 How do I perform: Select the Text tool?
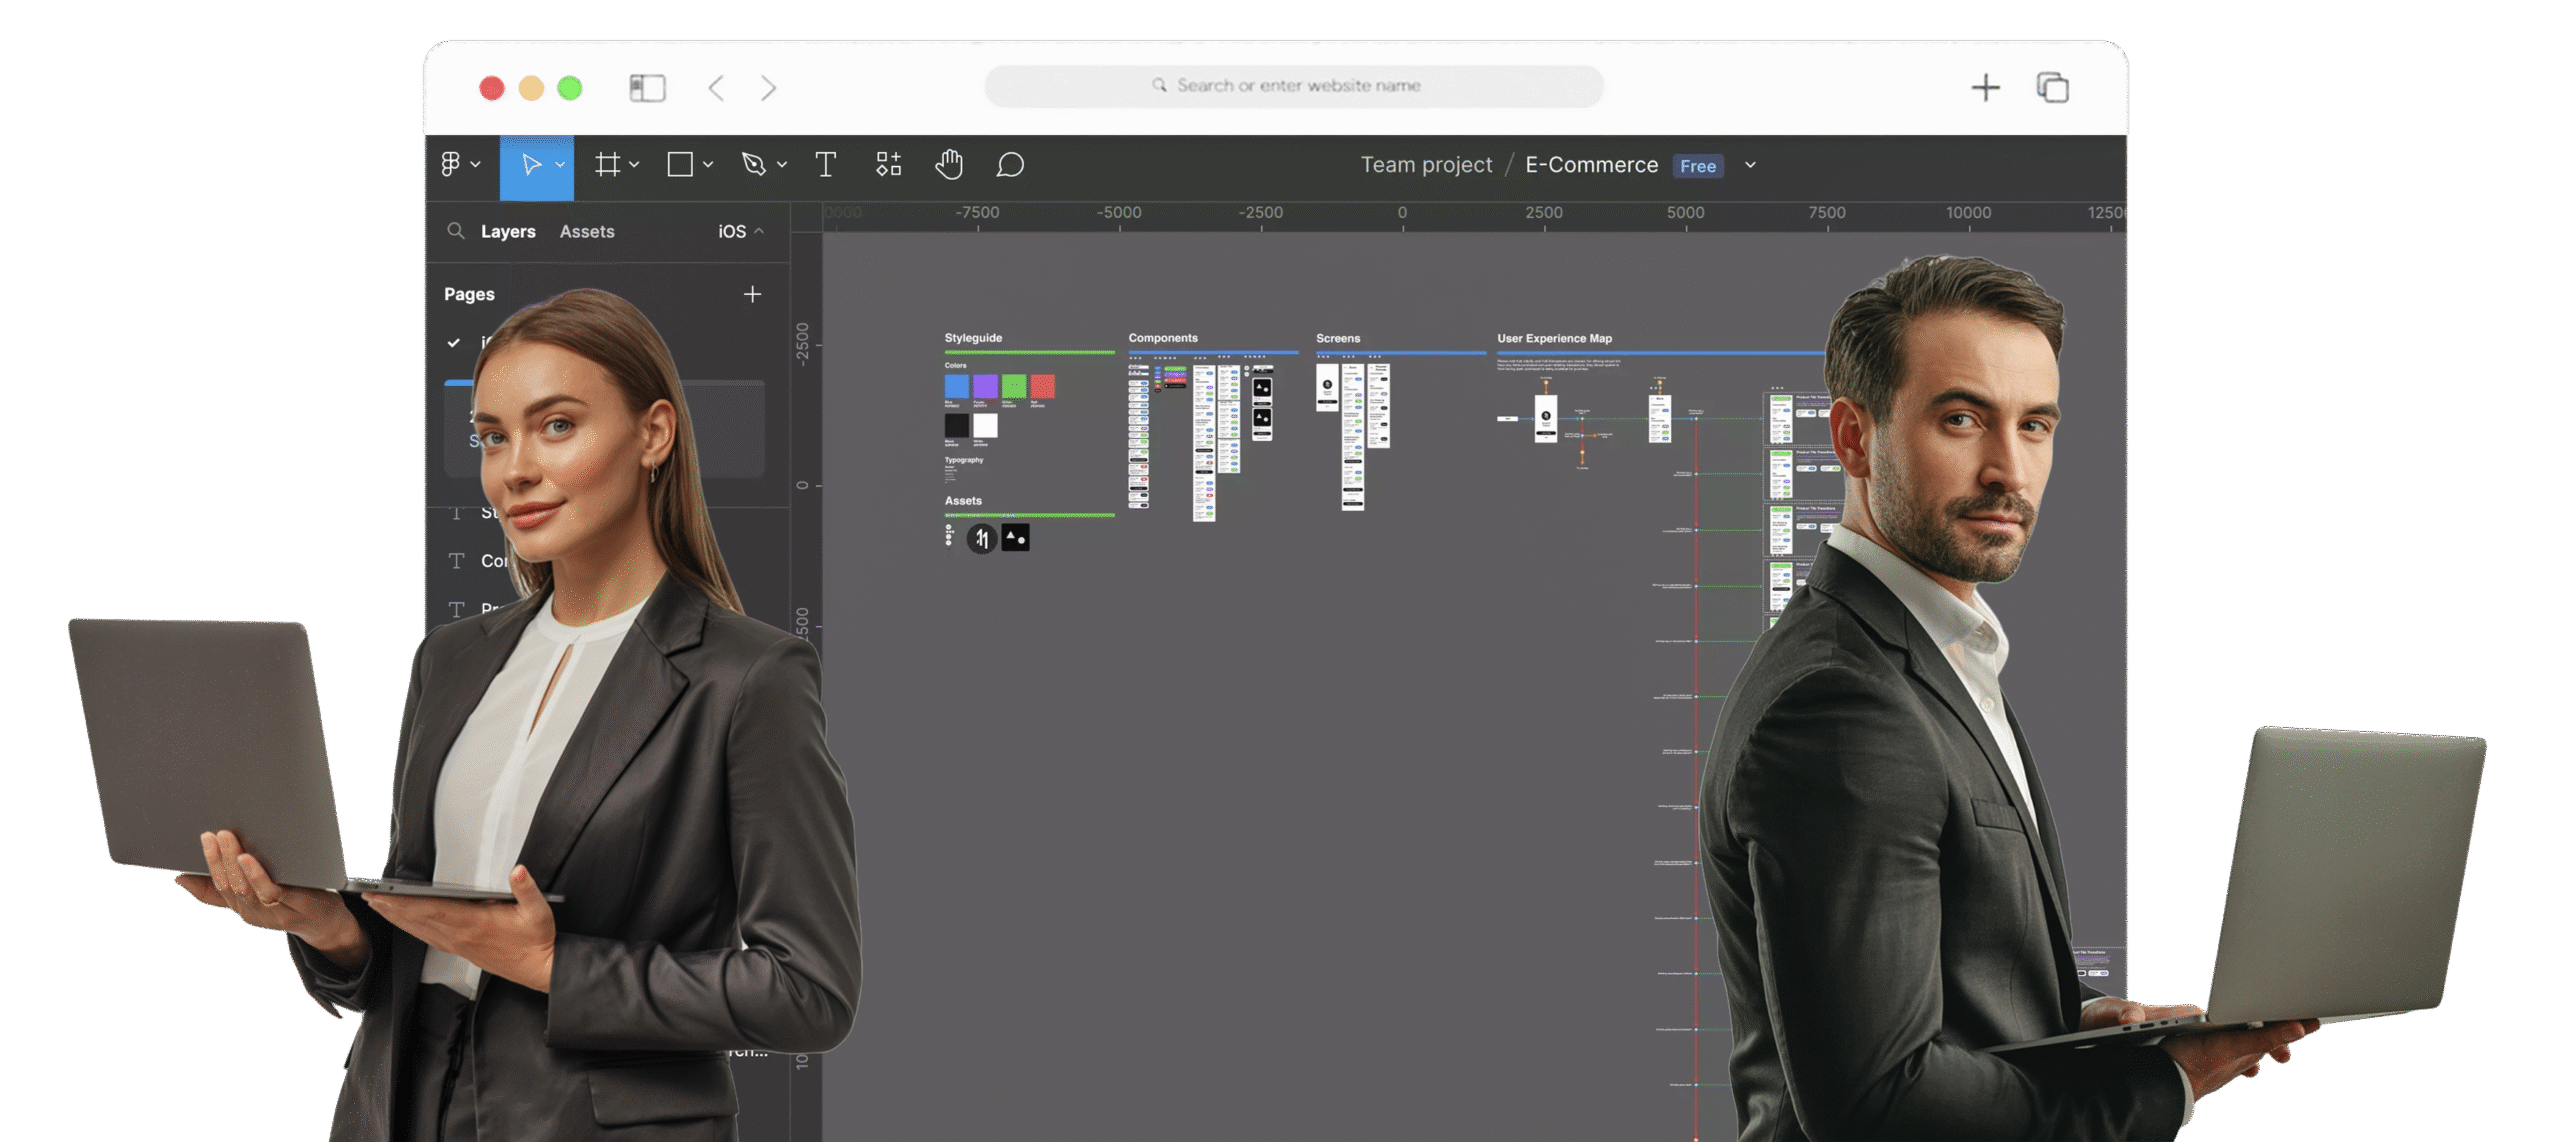pyautogui.click(x=825, y=165)
